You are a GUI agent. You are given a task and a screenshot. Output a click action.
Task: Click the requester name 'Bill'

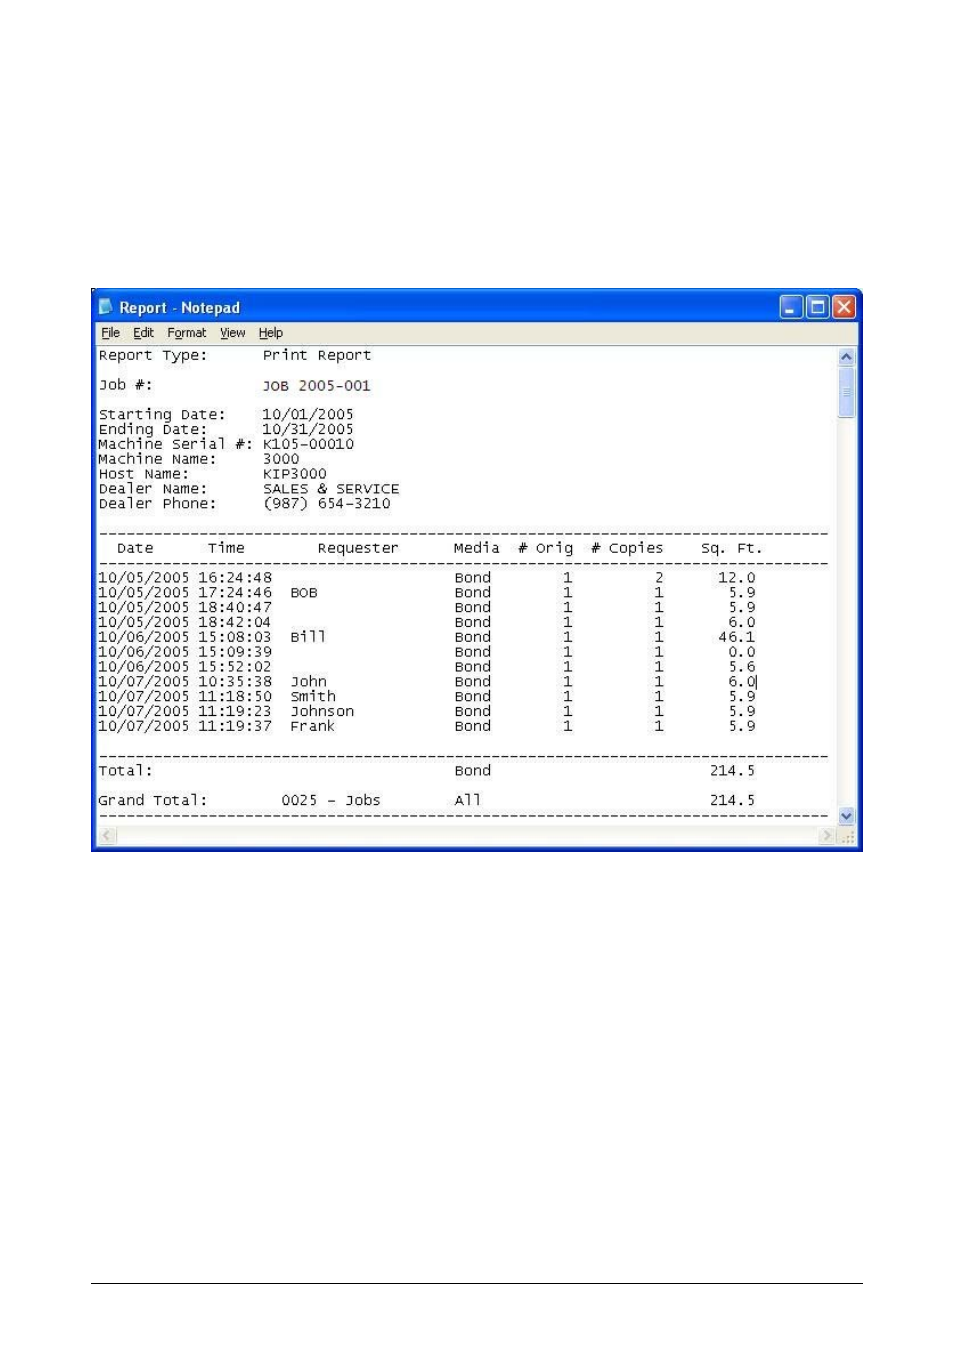click(308, 637)
